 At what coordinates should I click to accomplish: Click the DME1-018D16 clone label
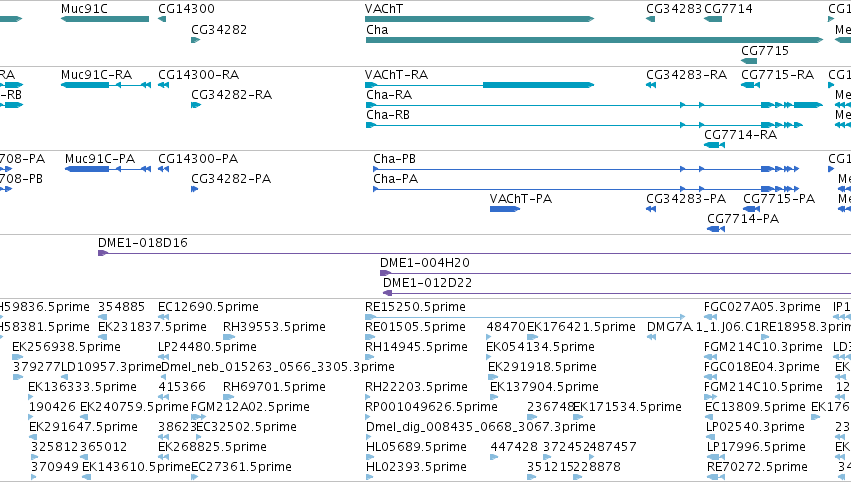tap(143, 243)
